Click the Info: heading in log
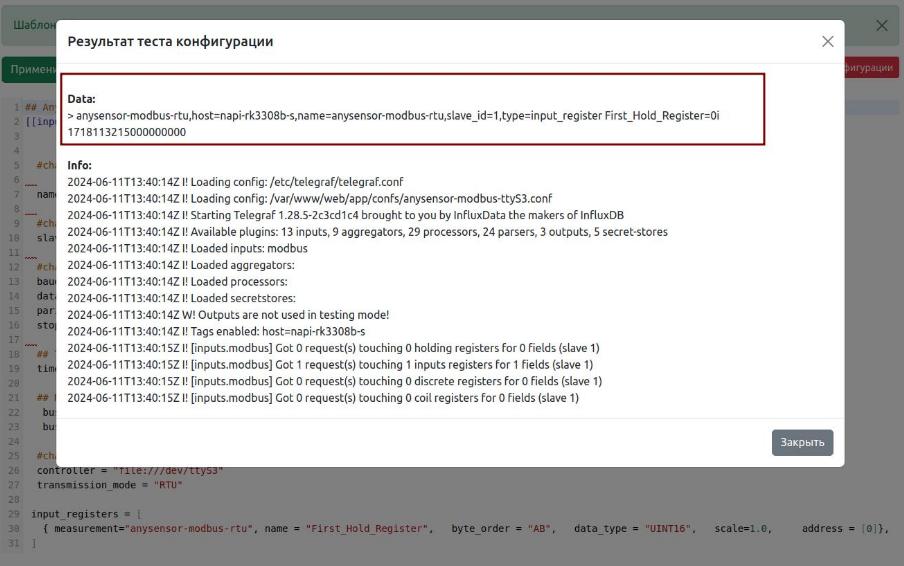 (80, 165)
